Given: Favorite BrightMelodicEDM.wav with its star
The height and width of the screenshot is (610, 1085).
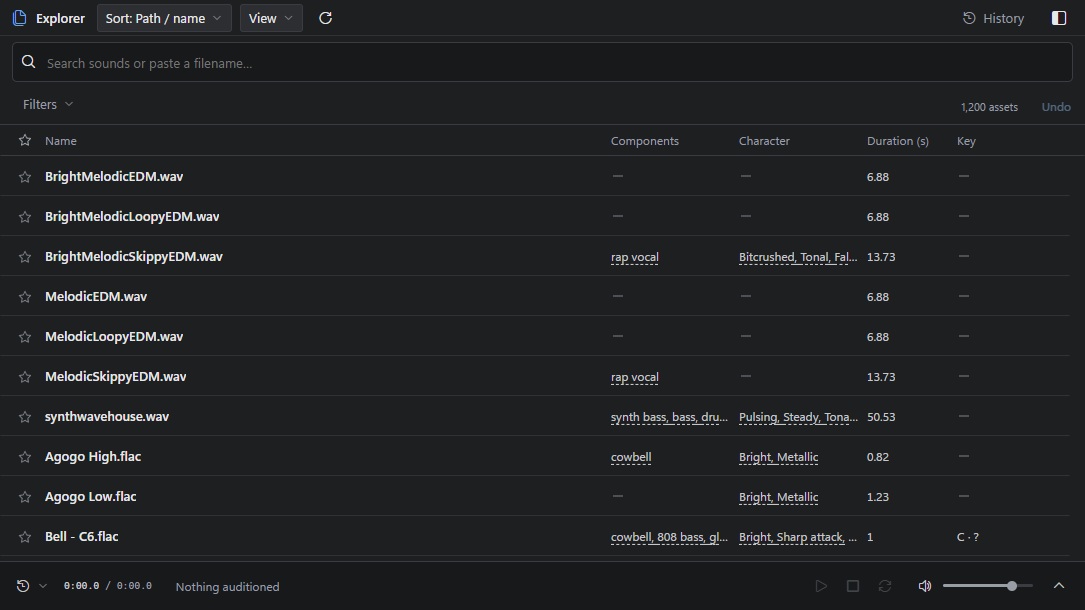Looking at the screenshot, I should pyautogui.click(x=25, y=176).
